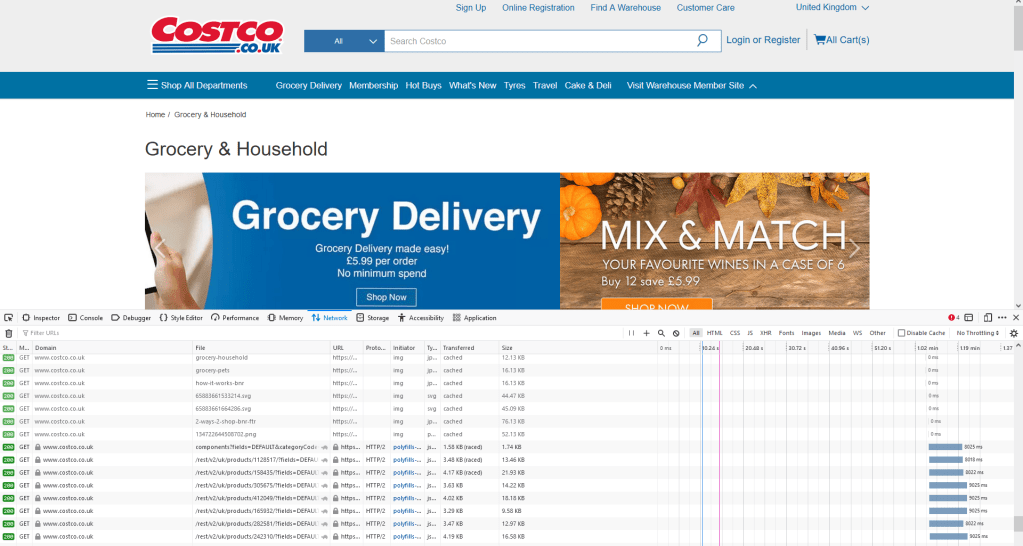Viewport: 1023px width, 546px height.
Task: Clear network log with the trash icon
Action: tap(9, 333)
